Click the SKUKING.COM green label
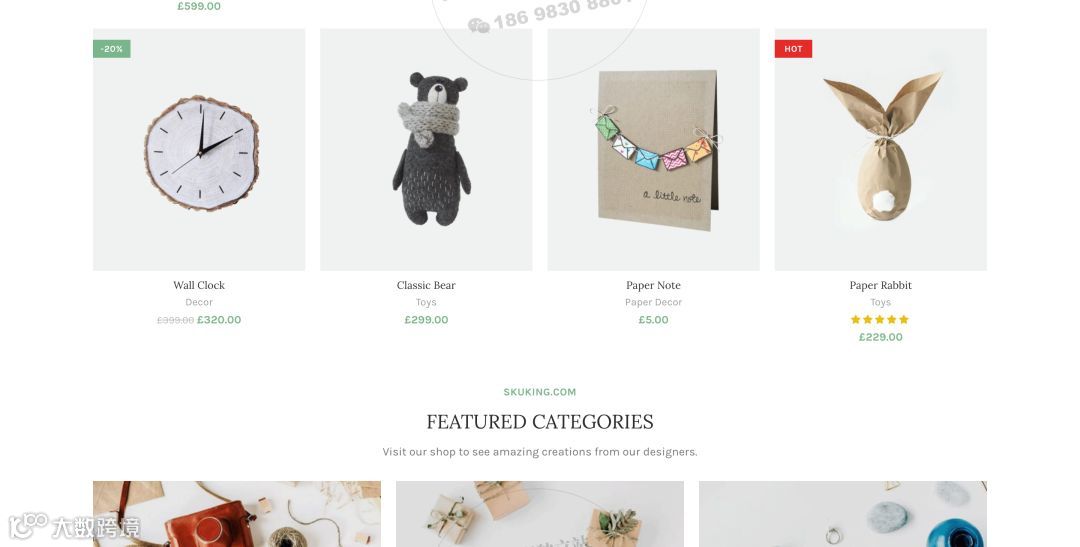The image size is (1080, 547). coord(540,392)
